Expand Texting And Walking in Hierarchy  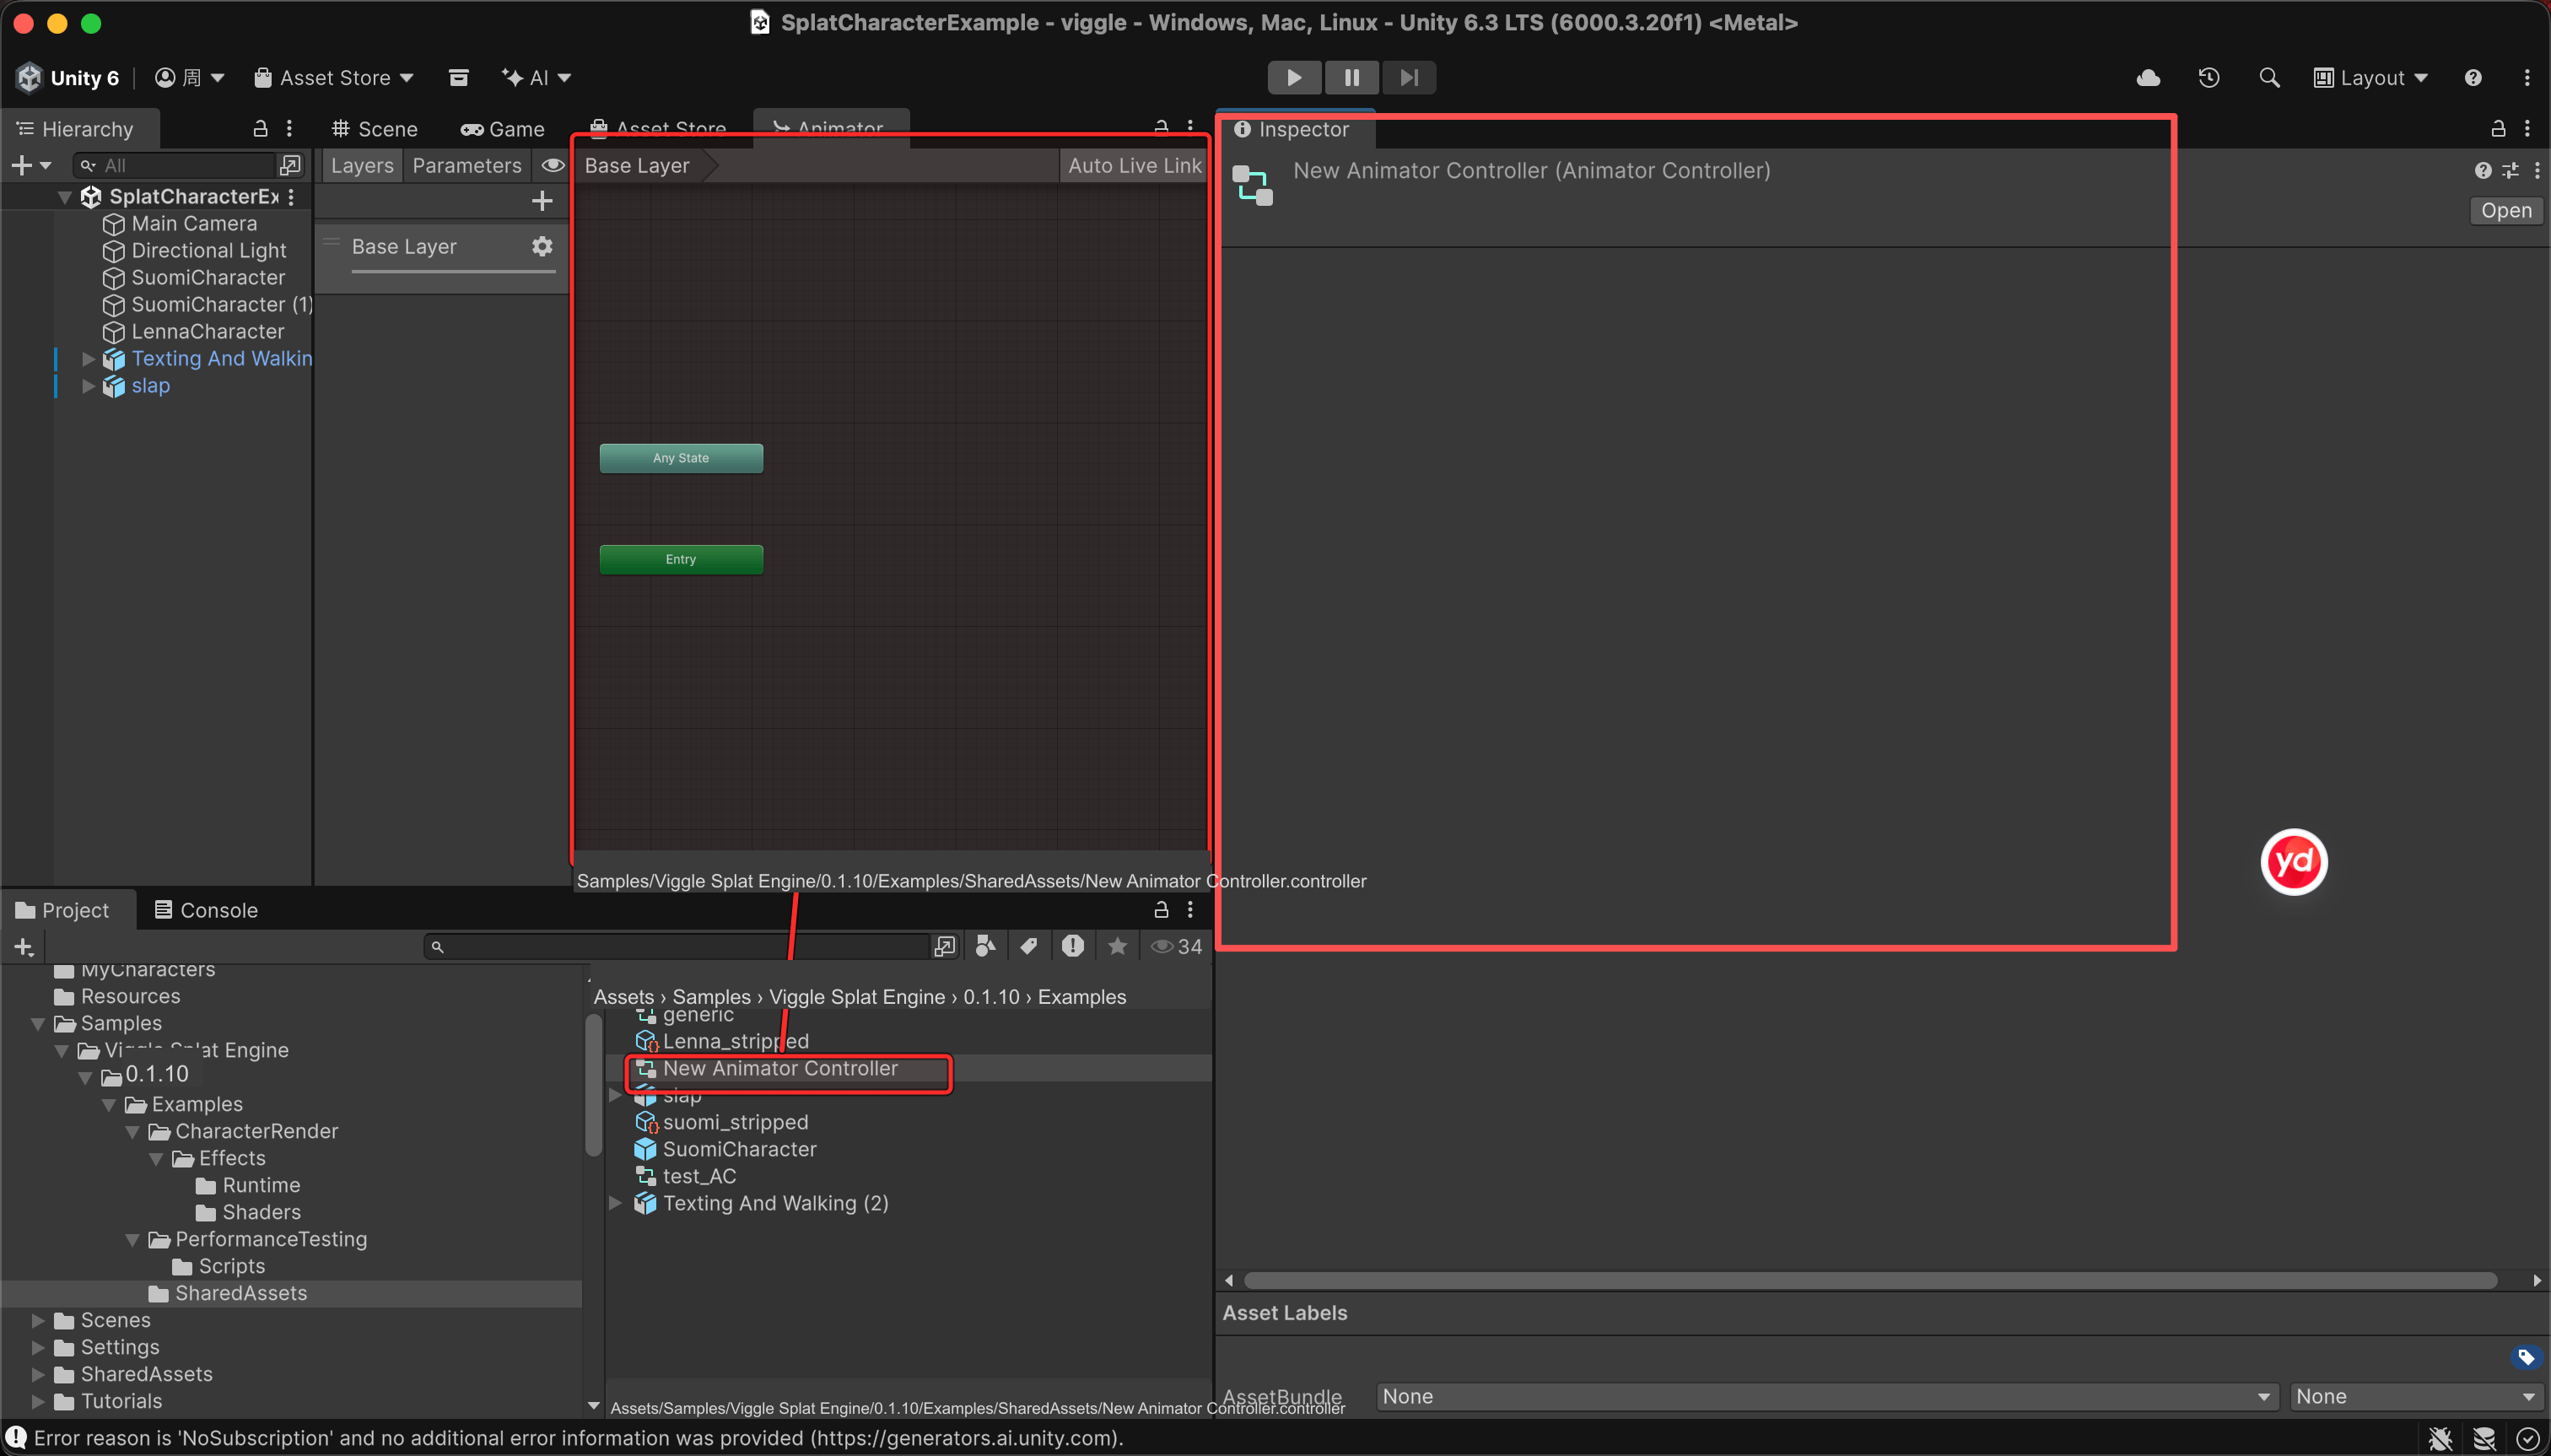(88, 358)
